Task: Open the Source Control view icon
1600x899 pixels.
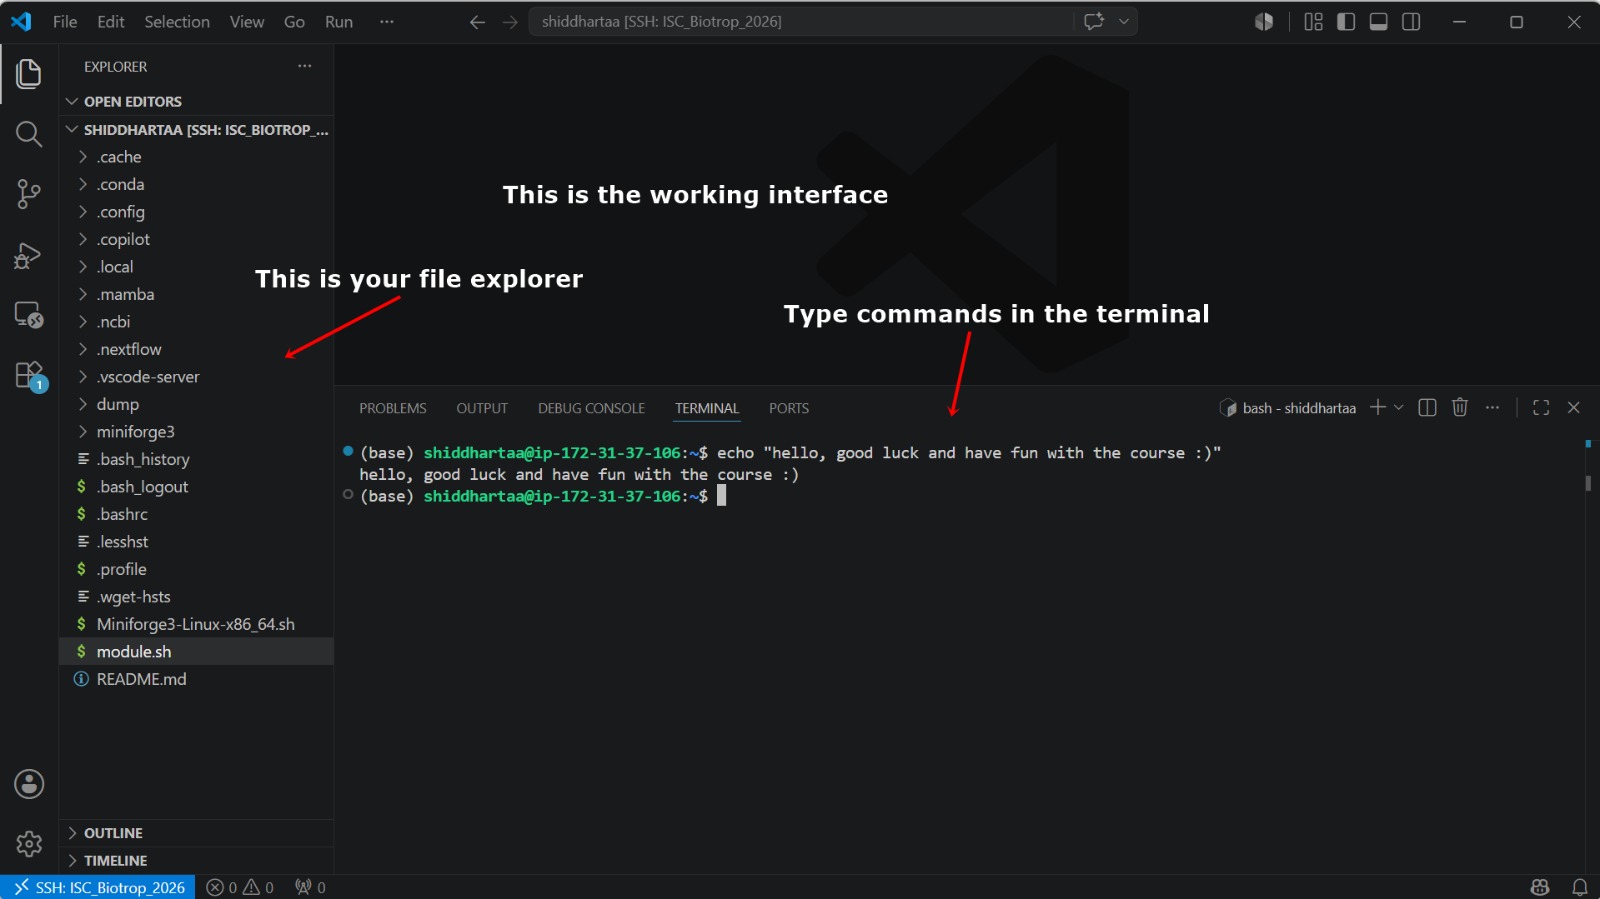Action: pyautogui.click(x=29, y=194)
